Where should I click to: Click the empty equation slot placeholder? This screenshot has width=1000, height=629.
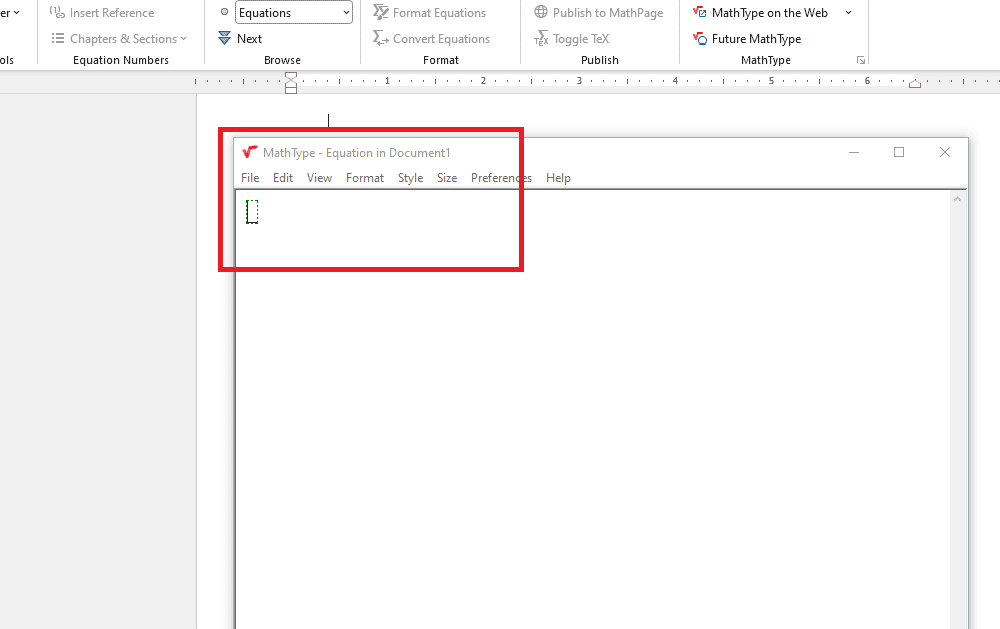coord(253,212)
